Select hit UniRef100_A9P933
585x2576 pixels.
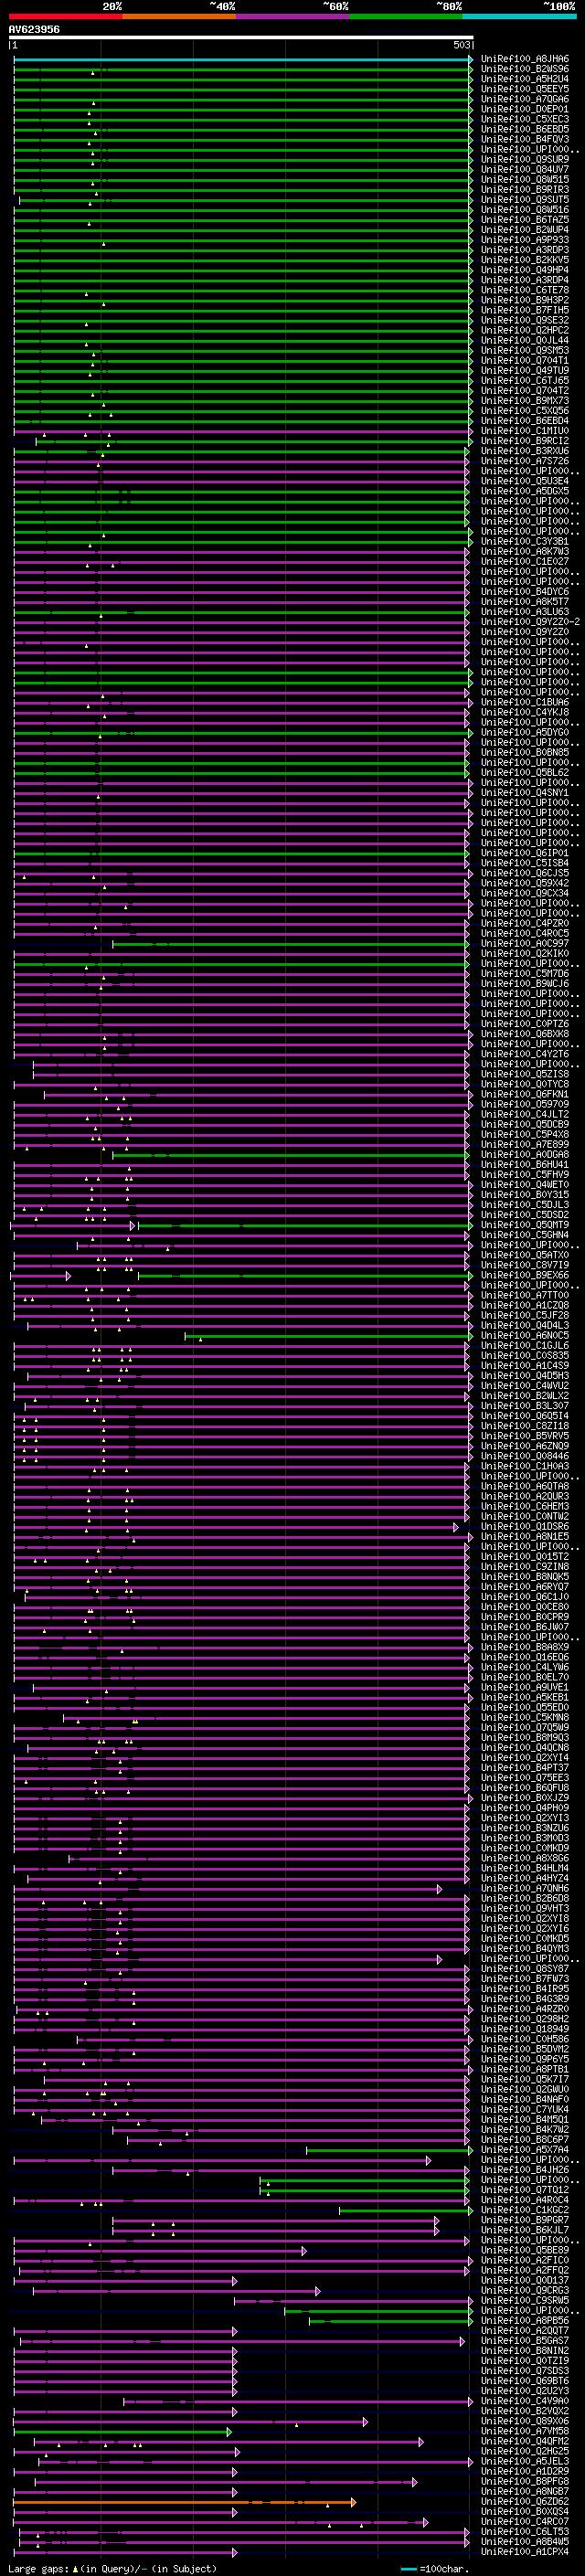525,240
